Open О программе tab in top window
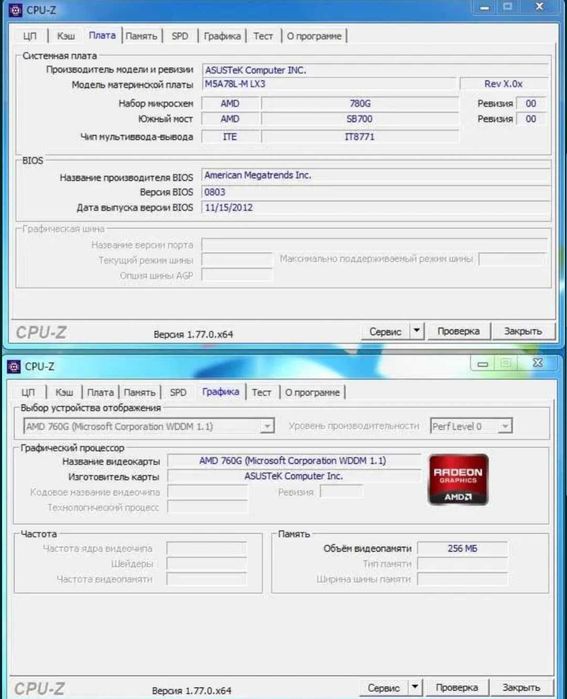Viewport: 567px width, 699px height. point(314,36)
